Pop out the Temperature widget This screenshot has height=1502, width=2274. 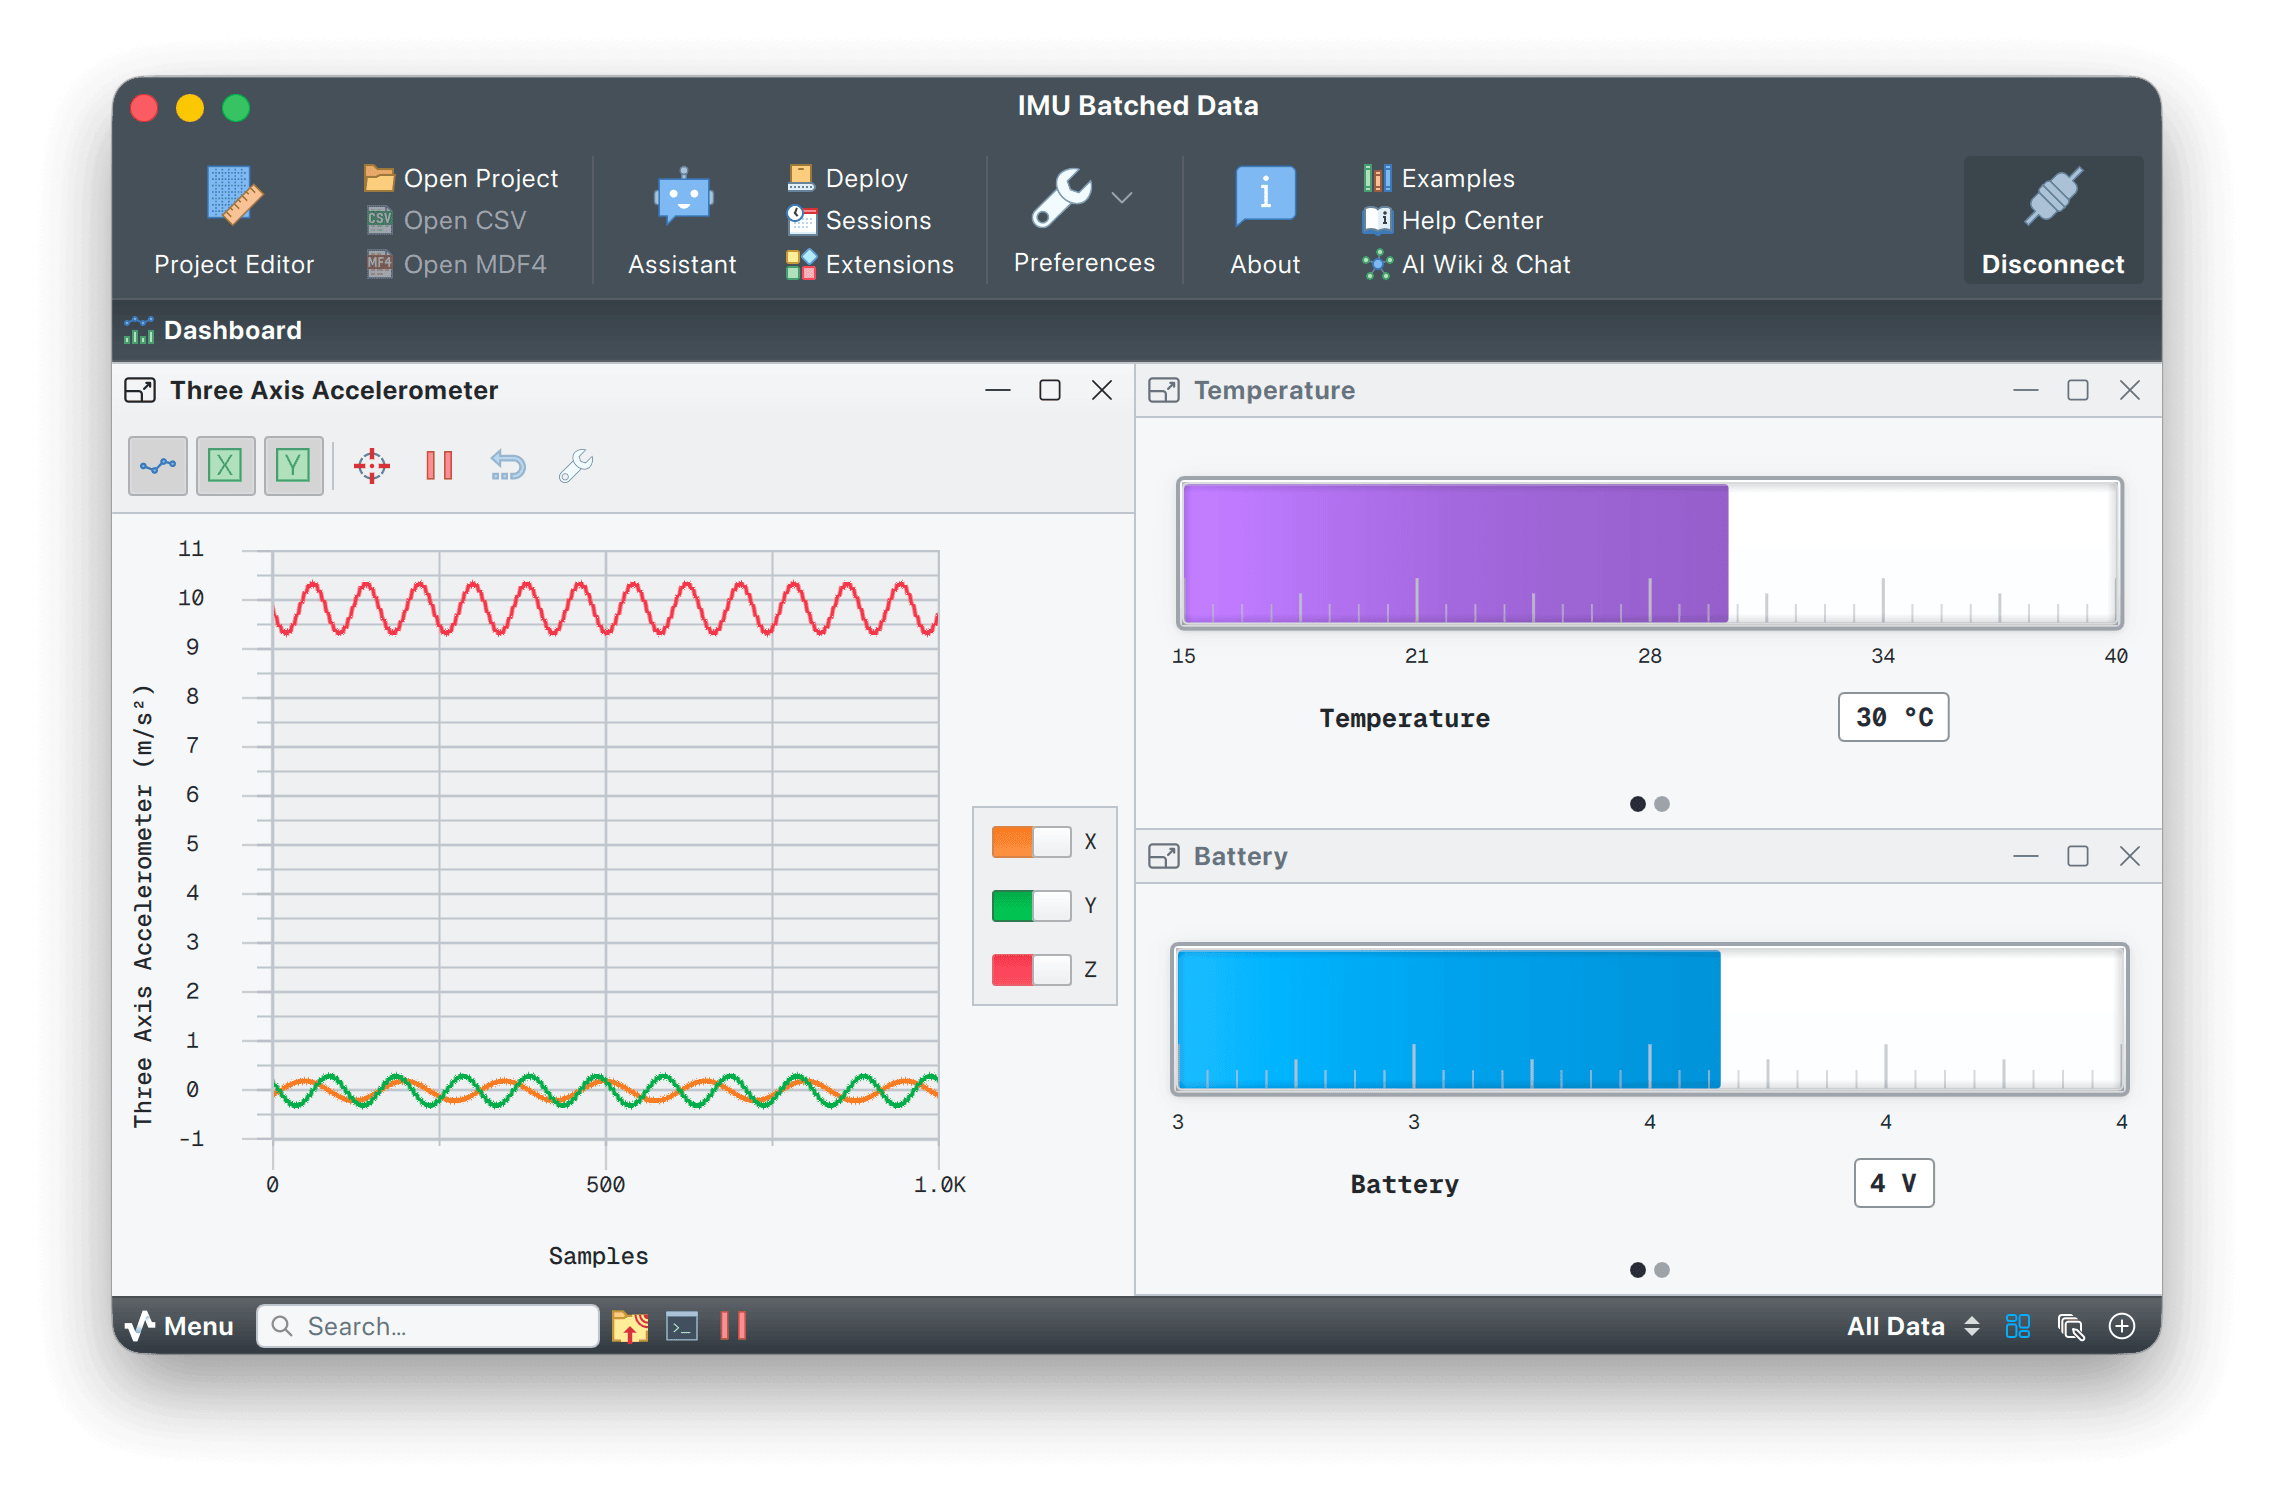(x=1164, y=390)
